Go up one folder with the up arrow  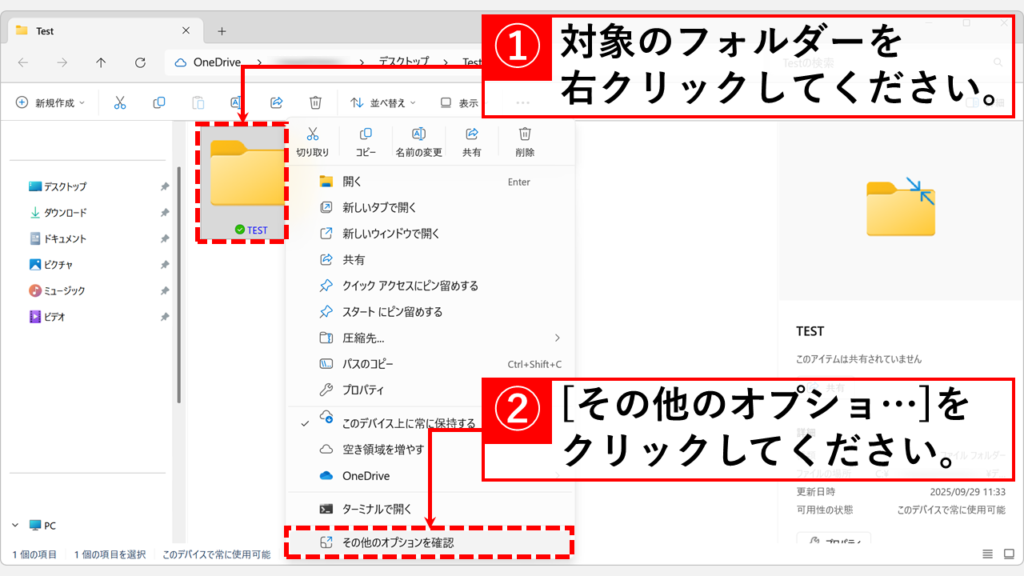(x=101, y=62)
